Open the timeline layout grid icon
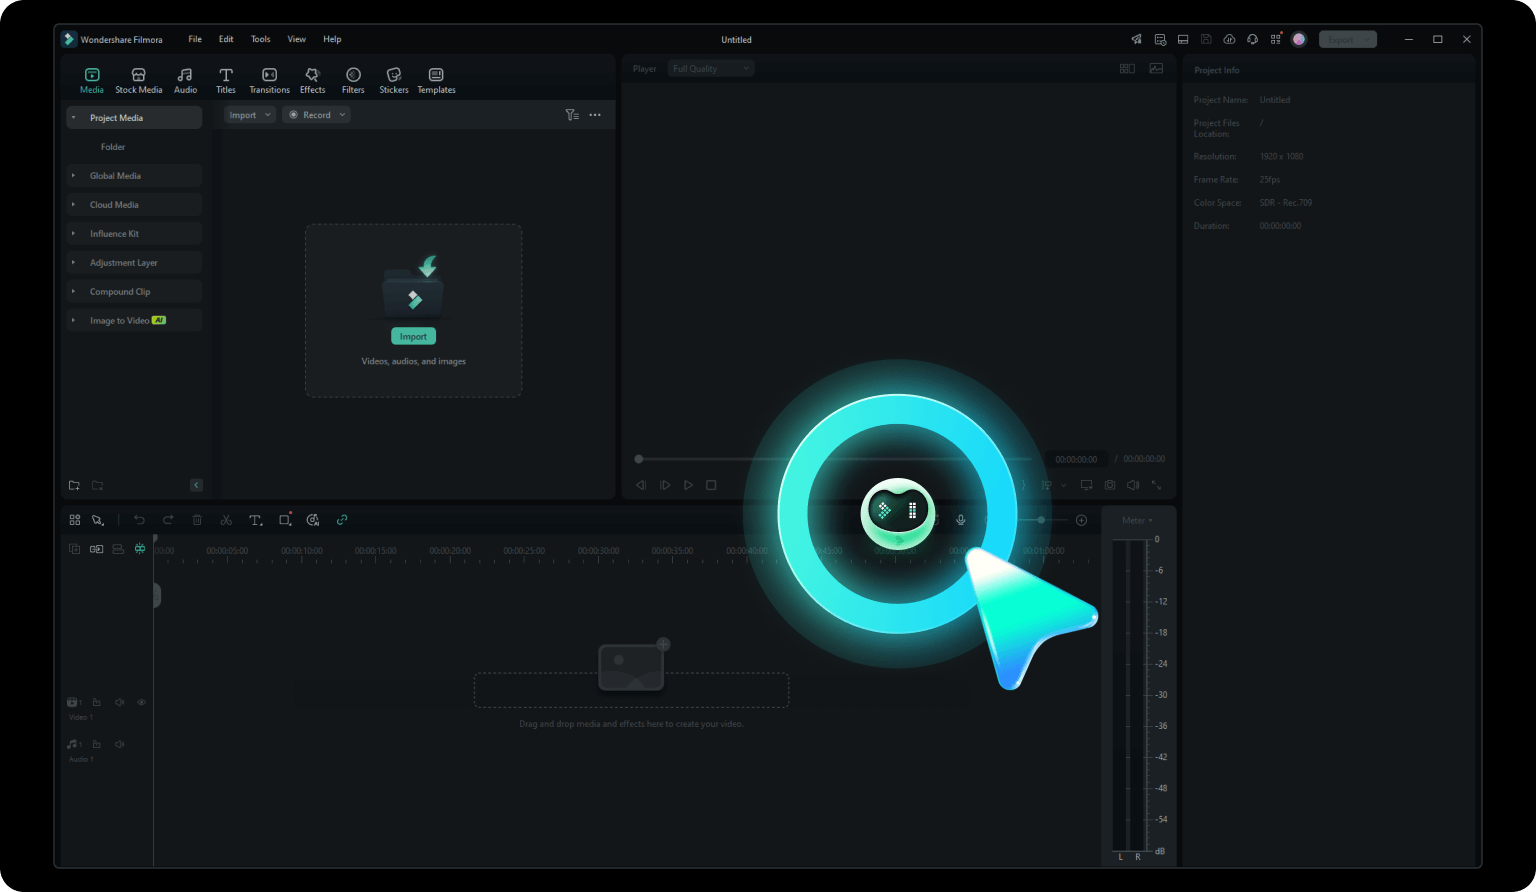 point(75,520)
